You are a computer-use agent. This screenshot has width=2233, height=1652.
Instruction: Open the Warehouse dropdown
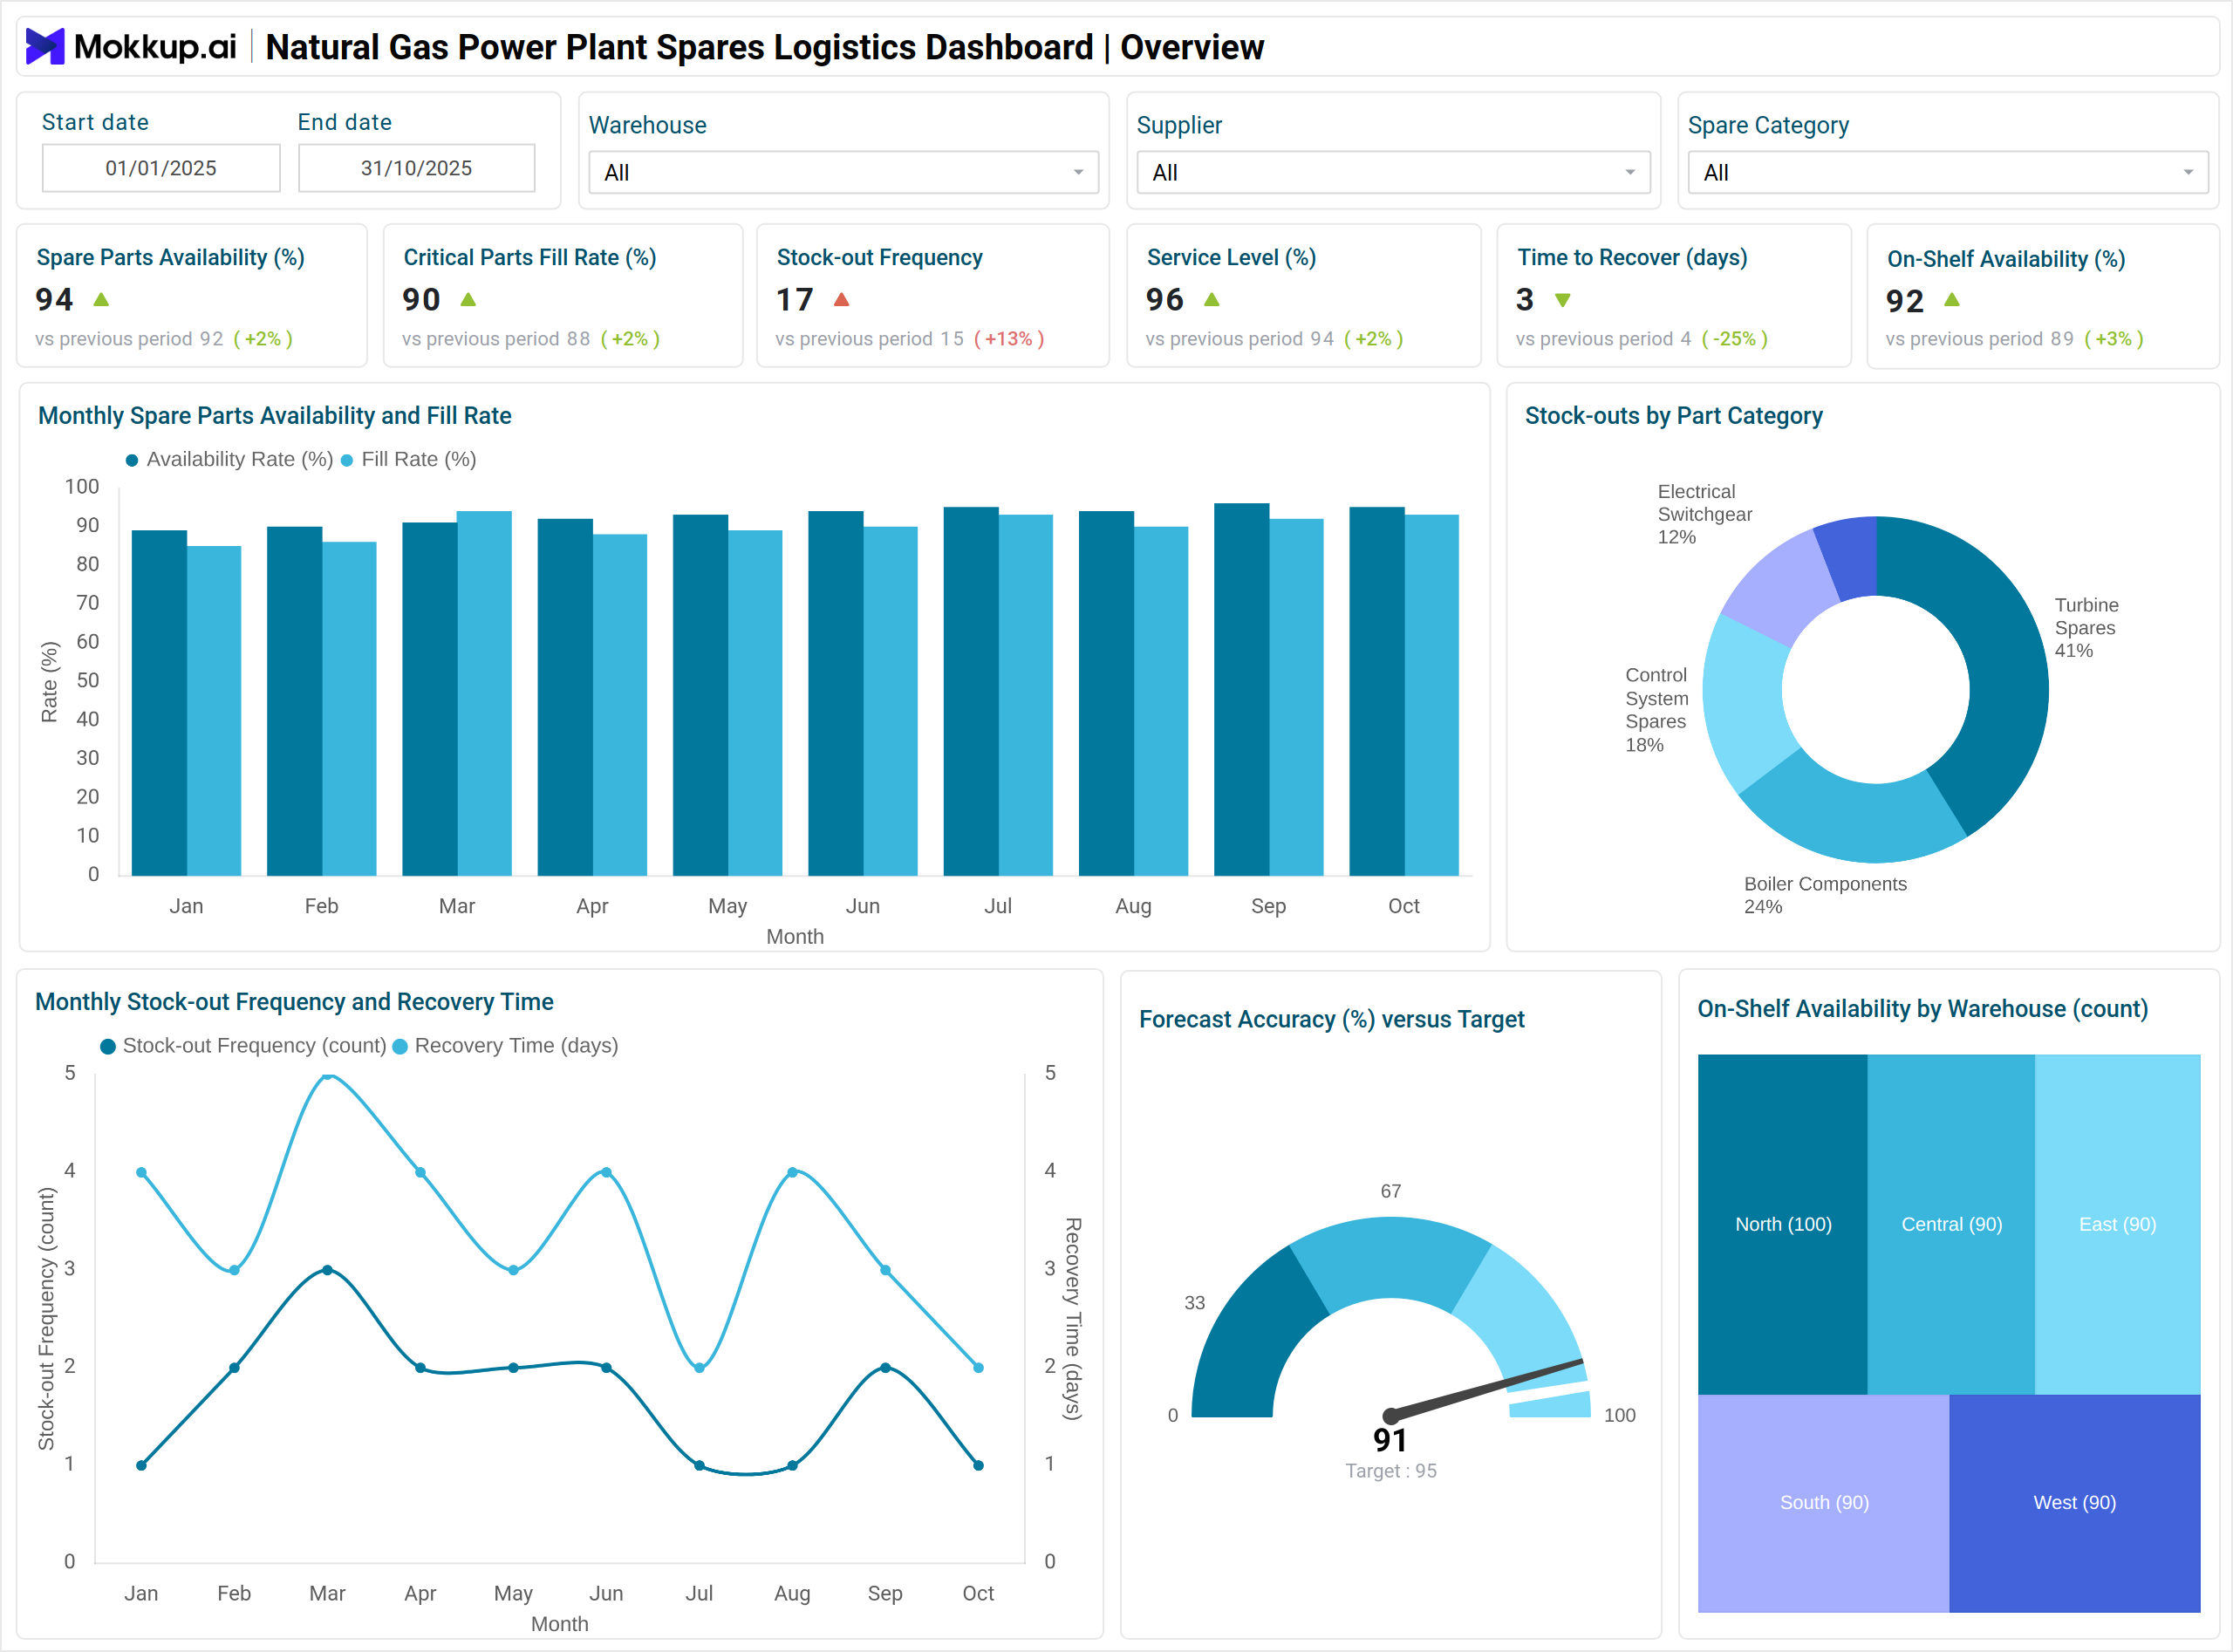point(844,172)
